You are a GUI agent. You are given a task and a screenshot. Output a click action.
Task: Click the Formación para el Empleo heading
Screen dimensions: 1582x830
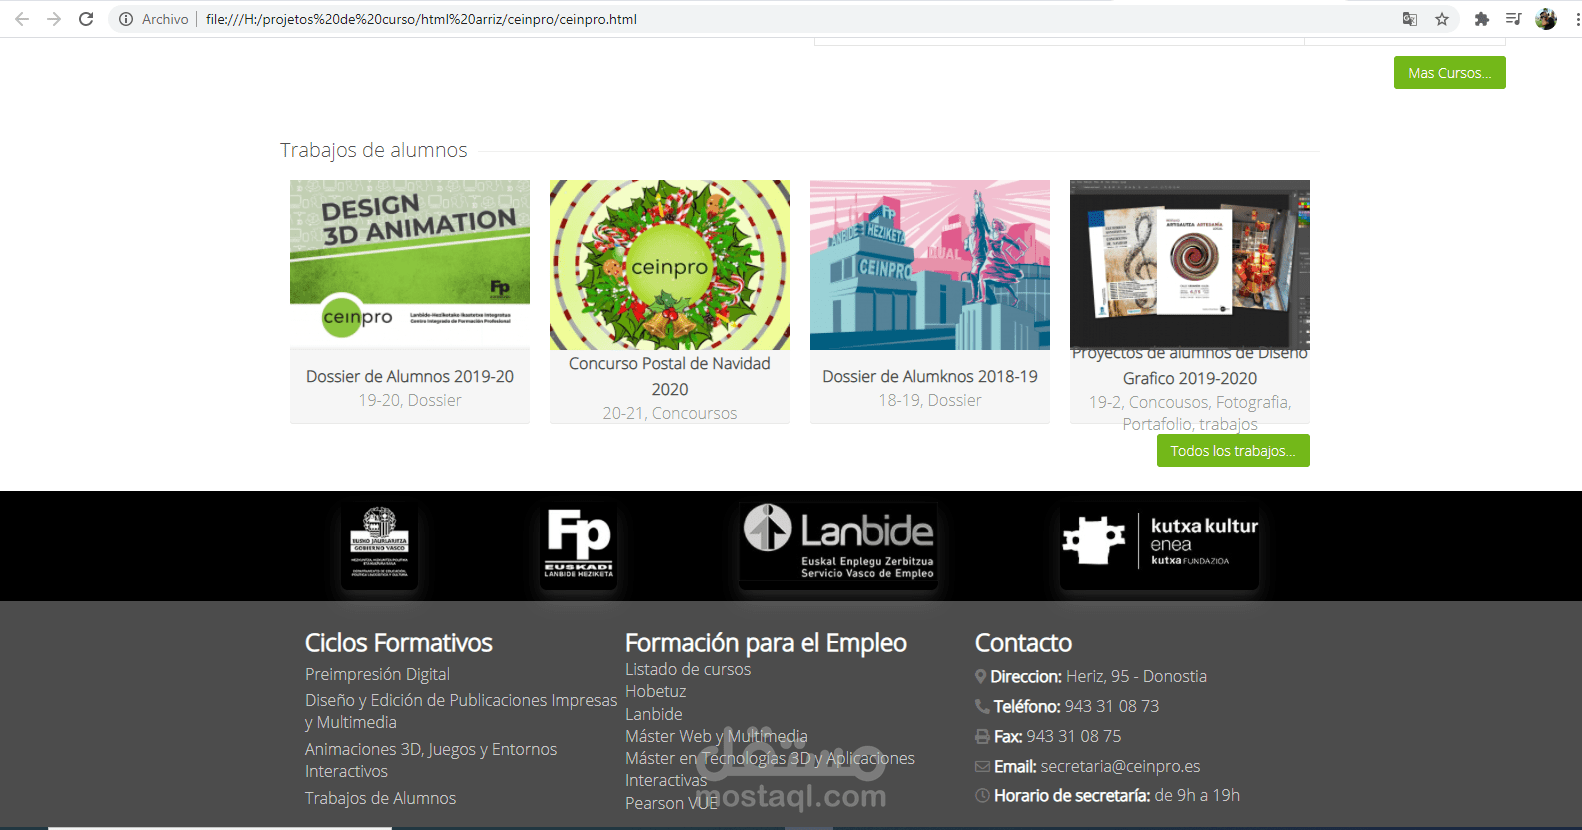[766, 642]
